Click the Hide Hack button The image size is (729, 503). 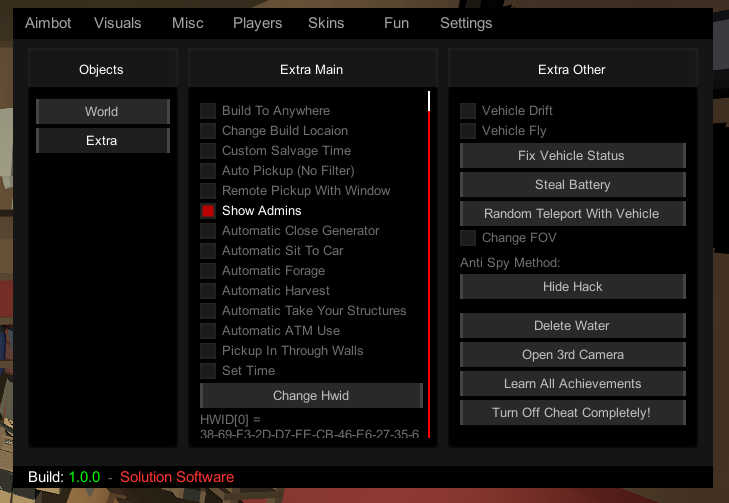click(573, 286)
